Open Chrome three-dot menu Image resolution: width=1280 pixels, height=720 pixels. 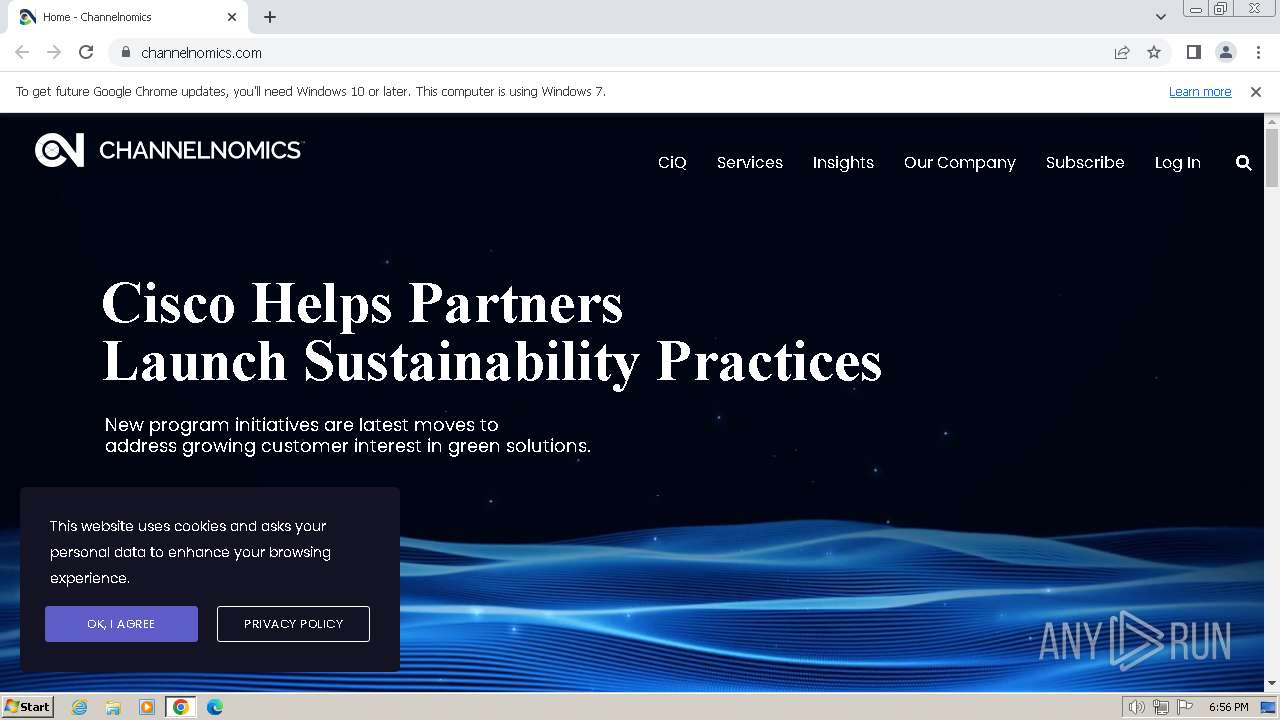(1258, 52)
